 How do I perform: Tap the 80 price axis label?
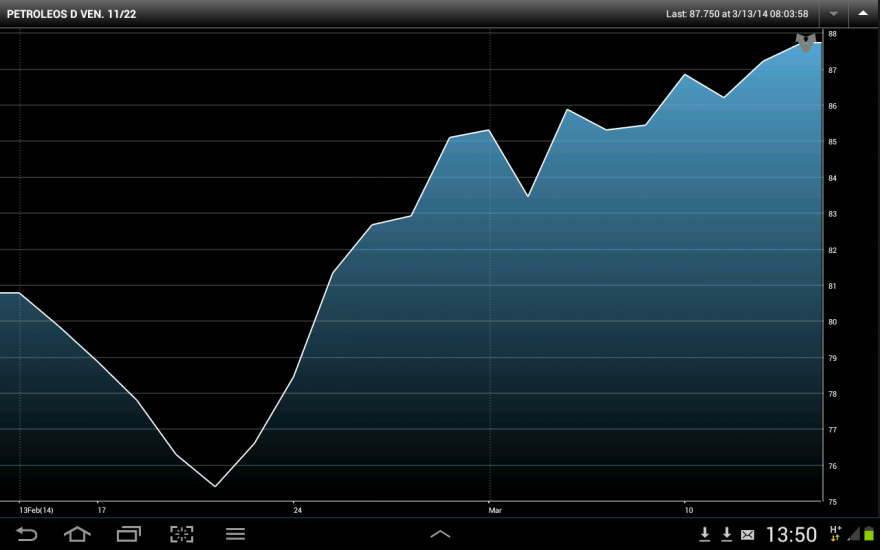[x=832, y=322]
